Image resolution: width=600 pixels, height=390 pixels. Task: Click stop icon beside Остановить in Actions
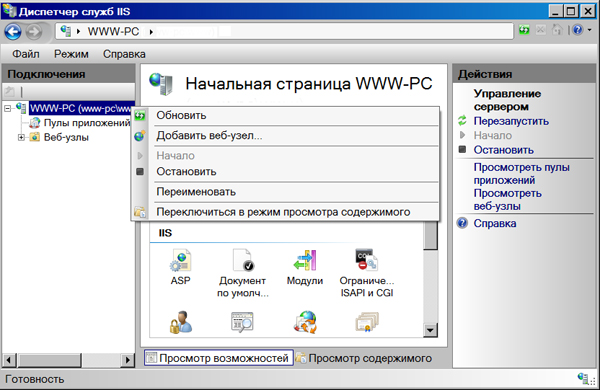click(462, 150)
